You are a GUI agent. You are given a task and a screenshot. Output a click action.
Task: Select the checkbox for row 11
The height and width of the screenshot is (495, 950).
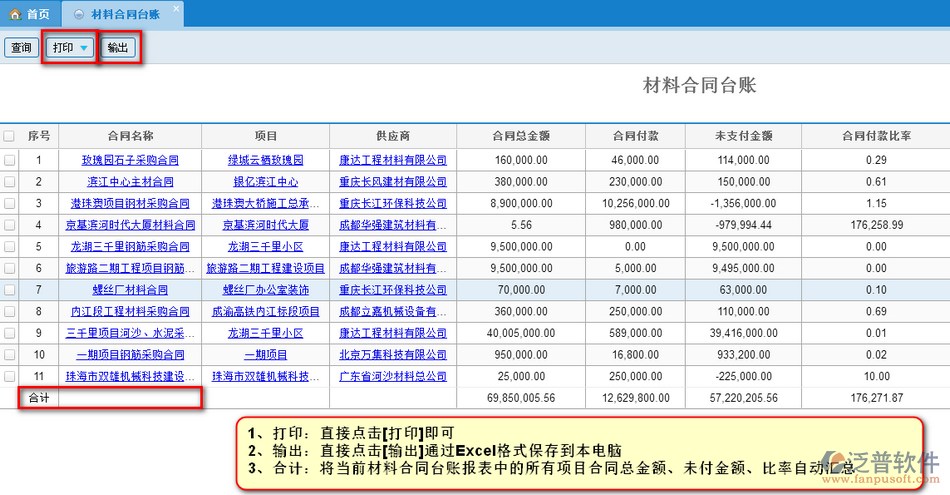tap(9, 376)
